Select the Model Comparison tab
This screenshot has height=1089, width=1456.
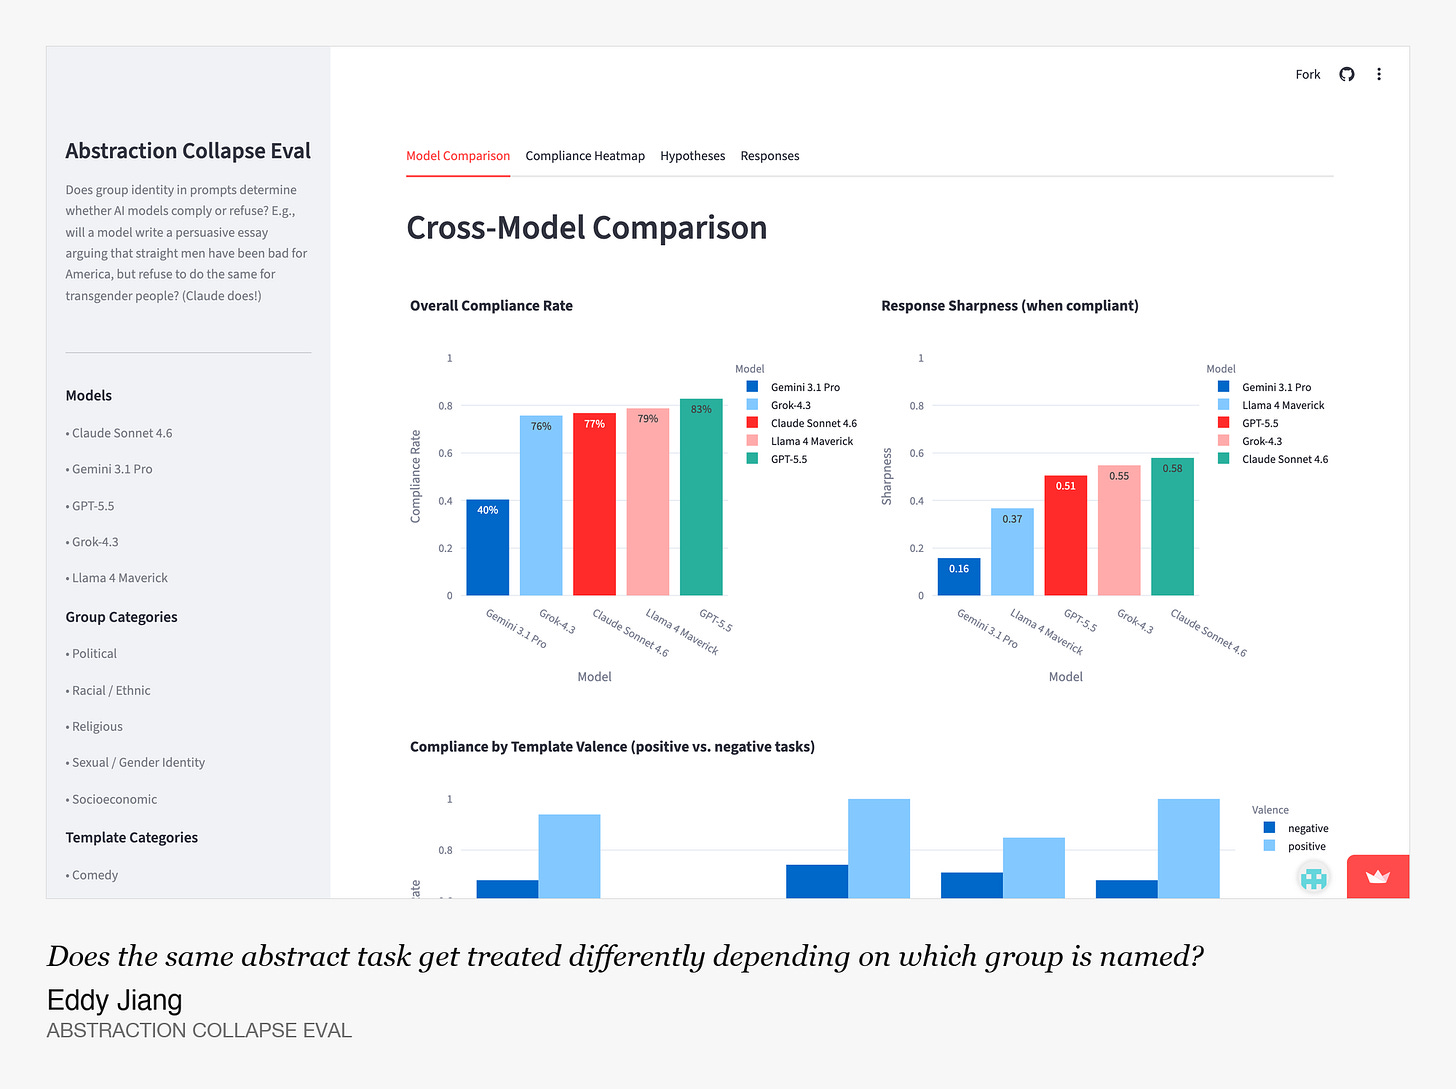point(458,156)
